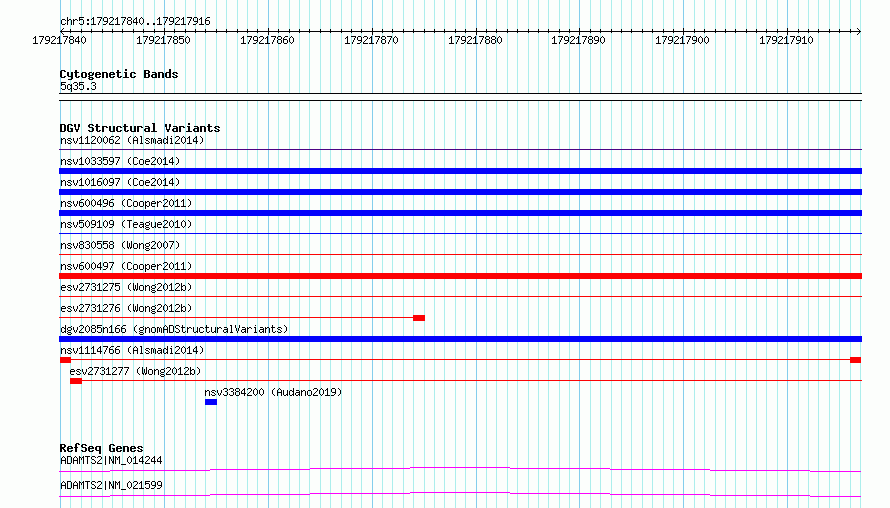The image size is (890, 508).
Task: Click the small blue block under nsv3384200
Action: pos(211,402)
